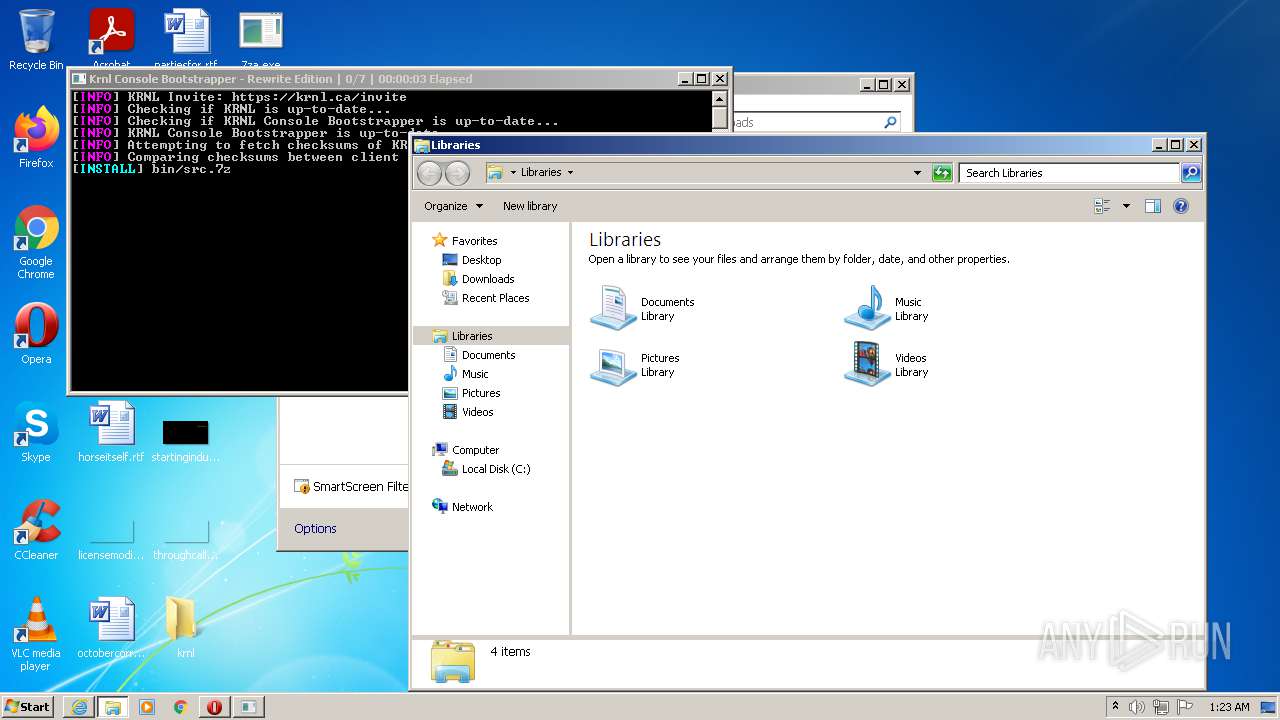Open CCleaner desktop shortcut

tap(36, 530)
